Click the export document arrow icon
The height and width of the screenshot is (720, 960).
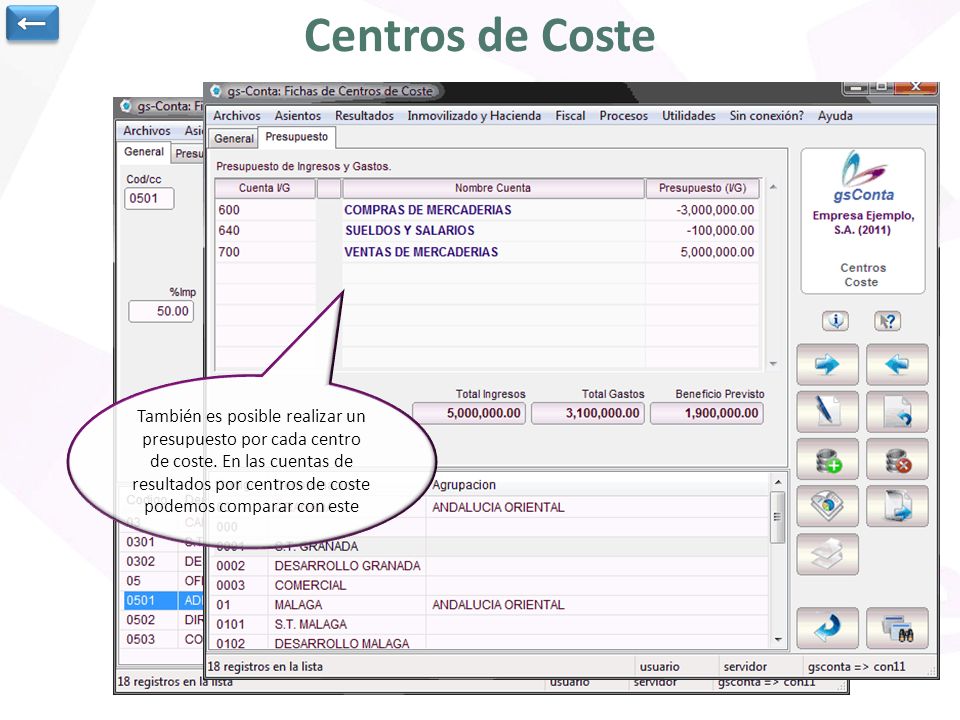(x=897, y=506)
